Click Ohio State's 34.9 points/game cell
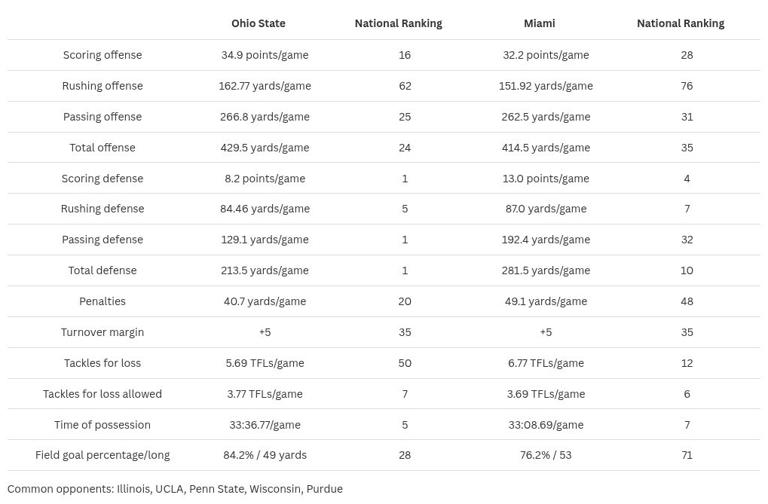The height and width of the screenshot is (504, 768). (x=265, y=55)
